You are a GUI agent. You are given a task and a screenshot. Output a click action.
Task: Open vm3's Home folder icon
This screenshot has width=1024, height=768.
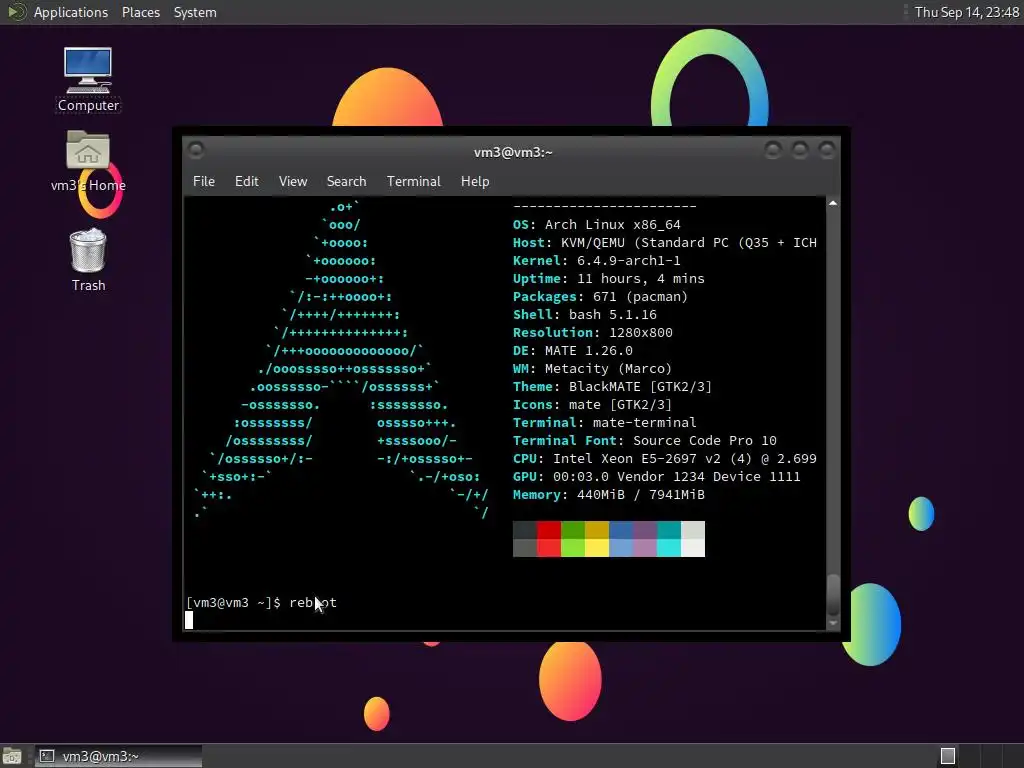(x=88, y=161)
